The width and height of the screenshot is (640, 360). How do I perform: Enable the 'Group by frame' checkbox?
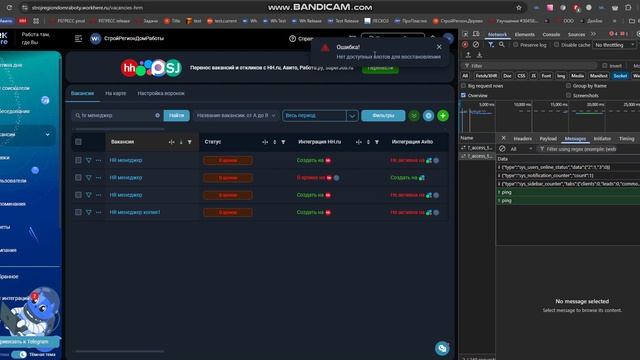[x=568, y=86]
